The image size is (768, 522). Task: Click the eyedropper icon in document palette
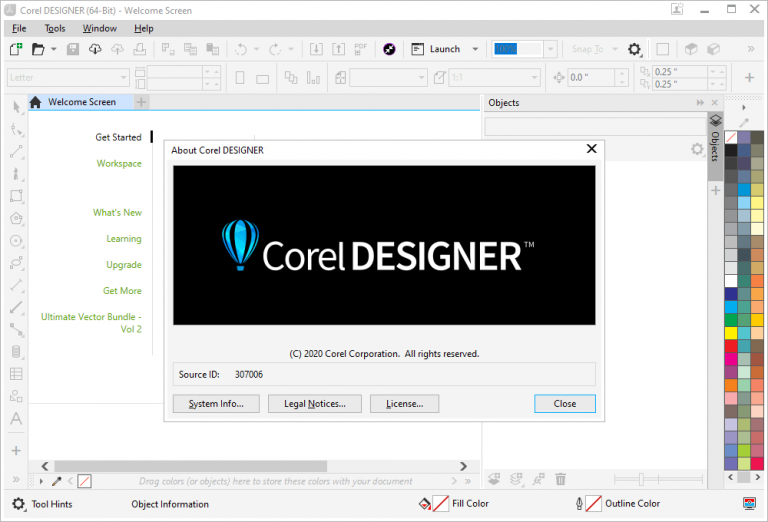pyautogui.click(x=57, y=481)
